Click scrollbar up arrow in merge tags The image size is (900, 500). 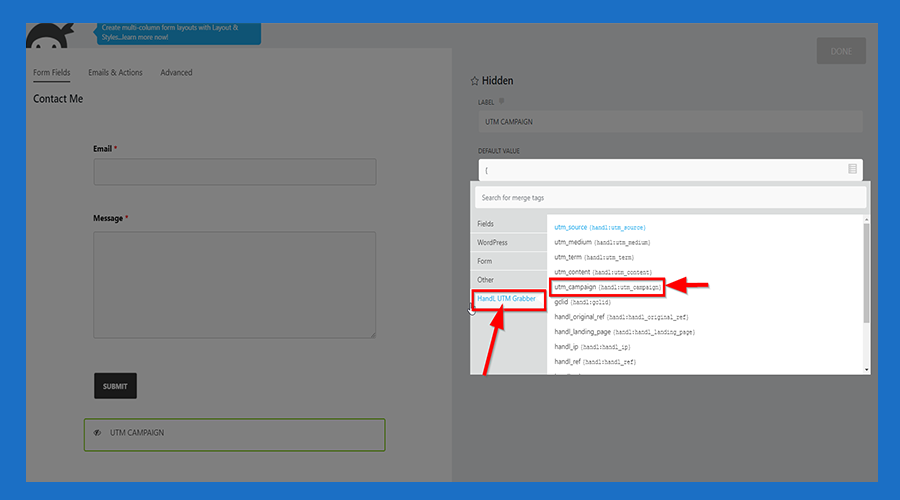(866, 219)
